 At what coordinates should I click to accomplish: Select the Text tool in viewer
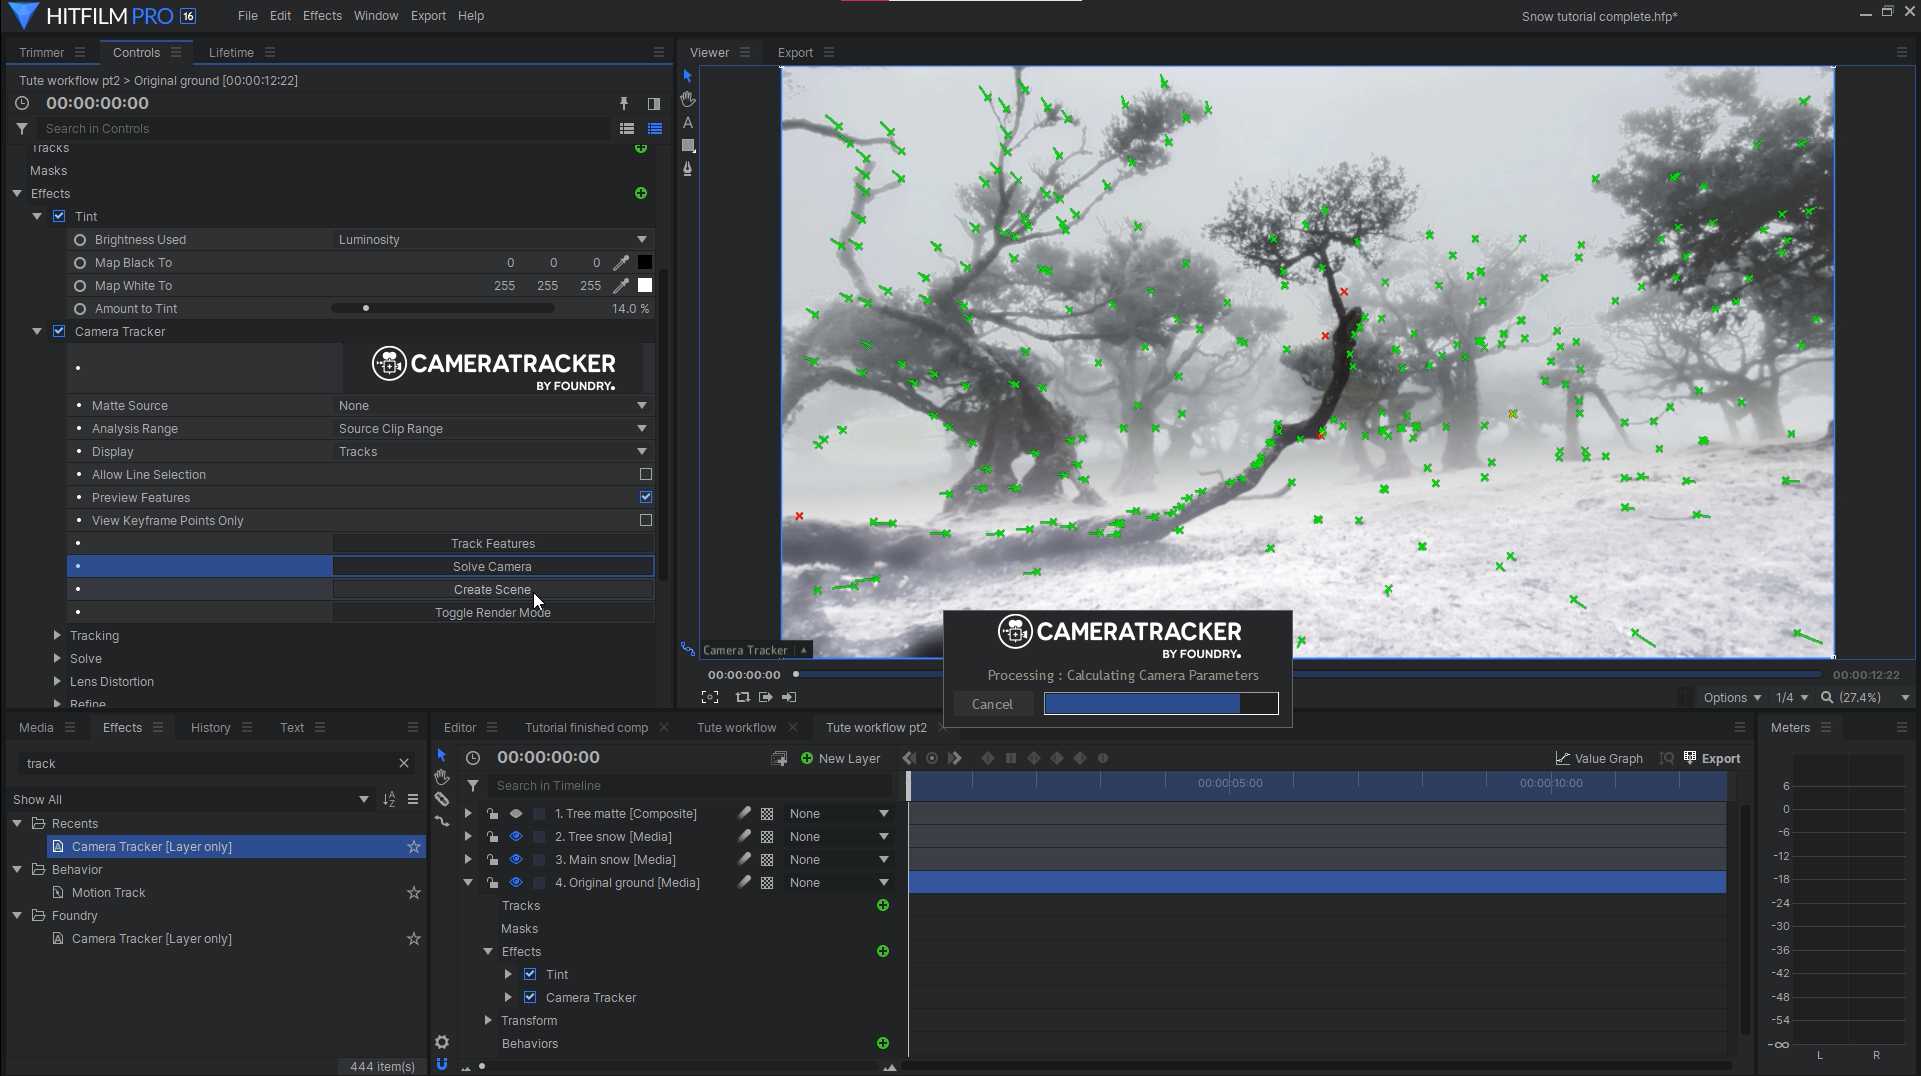tap(687, 123)
